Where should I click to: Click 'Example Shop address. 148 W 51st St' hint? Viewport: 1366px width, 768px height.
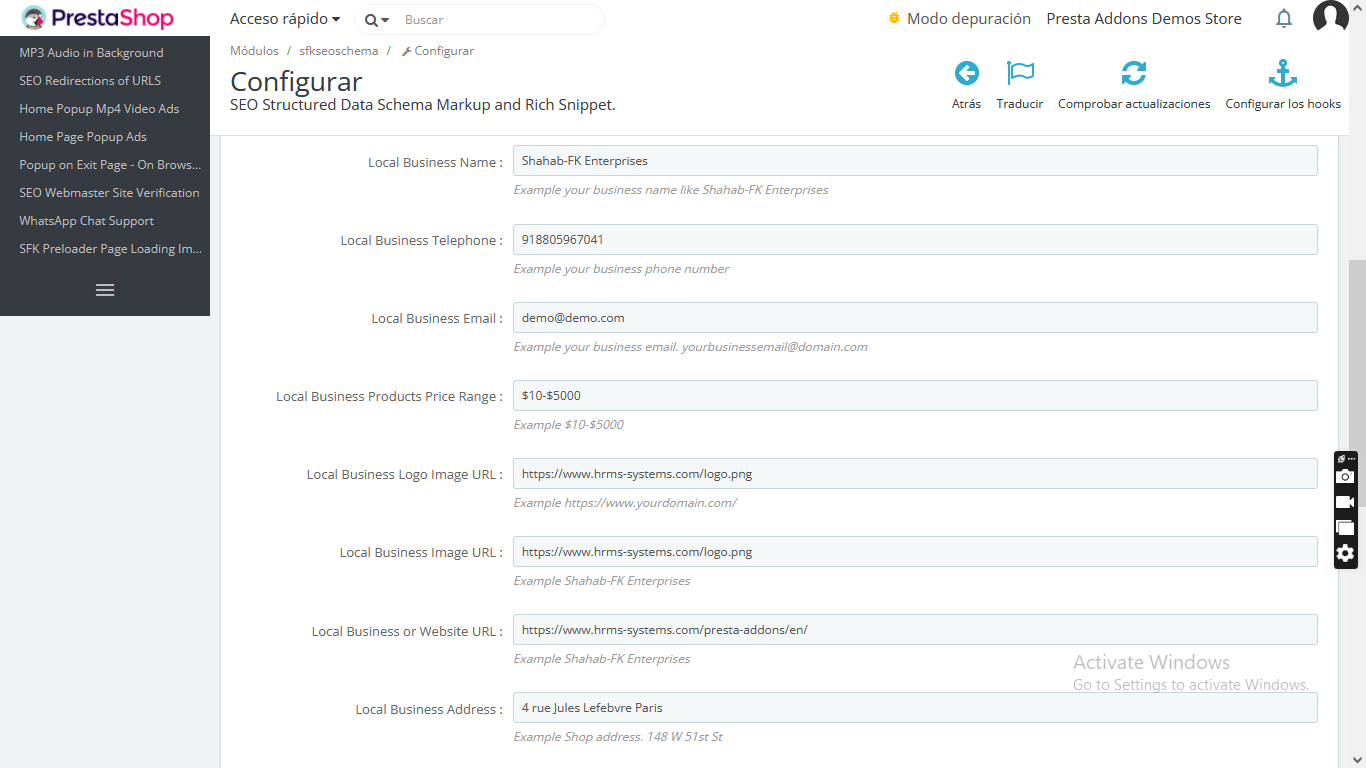(618, 737)
